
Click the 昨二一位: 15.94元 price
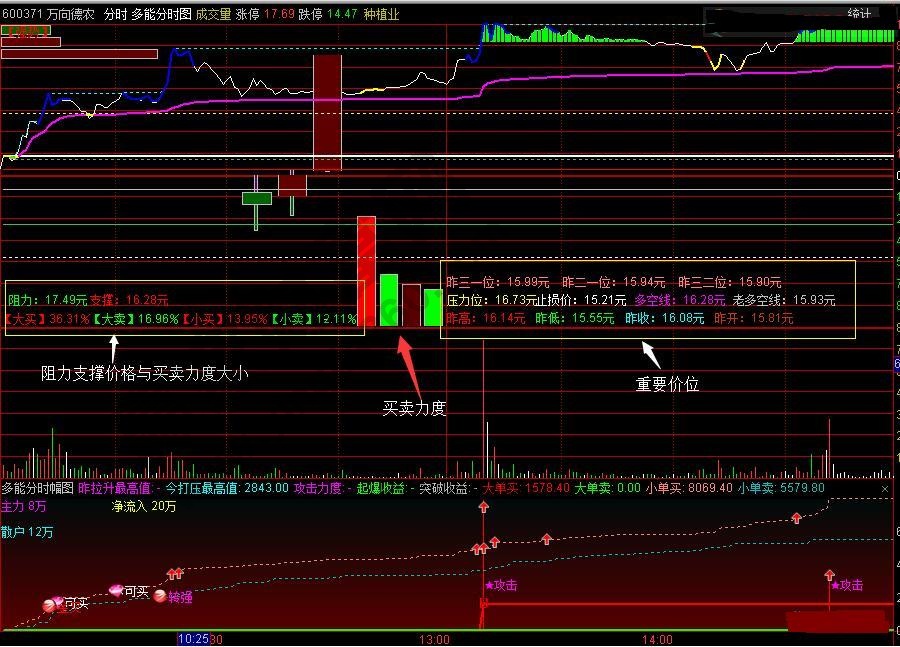tap(614, 282)
